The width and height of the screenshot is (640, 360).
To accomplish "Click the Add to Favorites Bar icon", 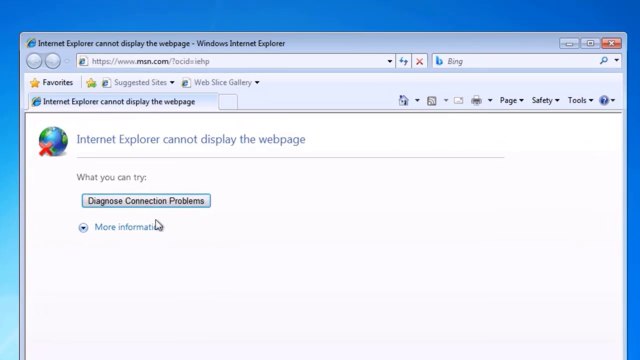I will 91,83.
